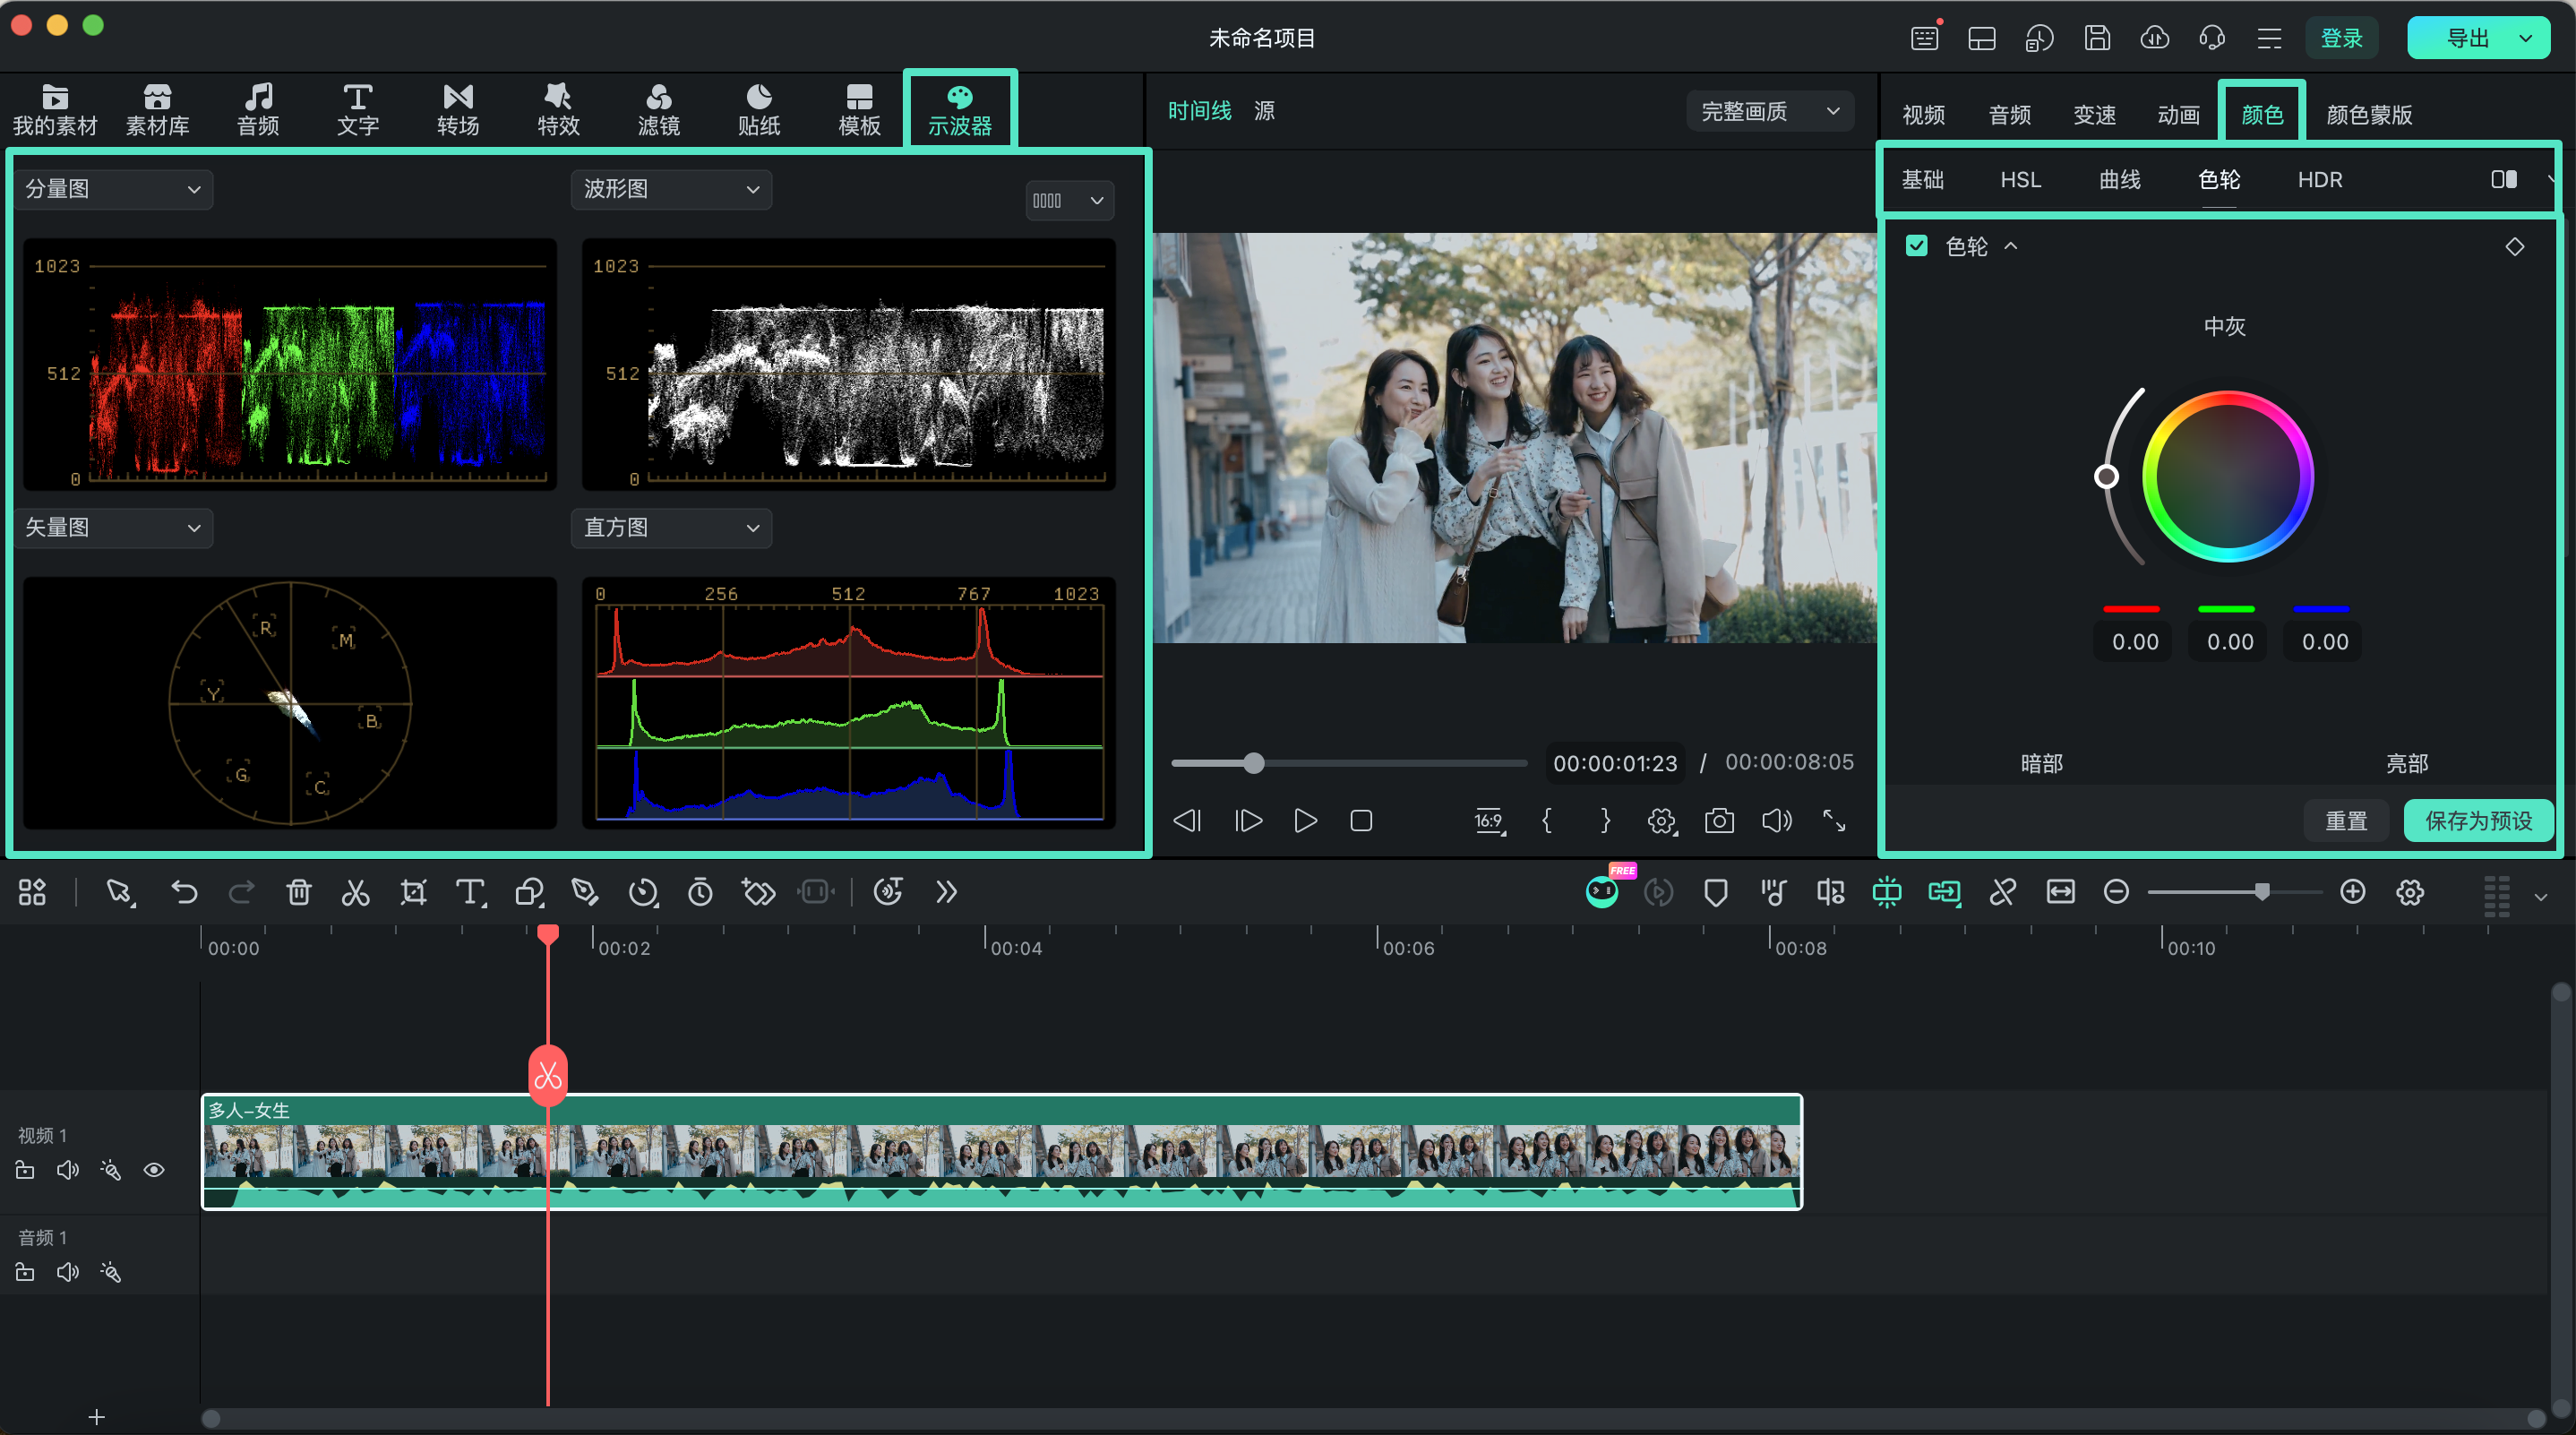Toggle auto ripple link icon

coord(1944,892)
